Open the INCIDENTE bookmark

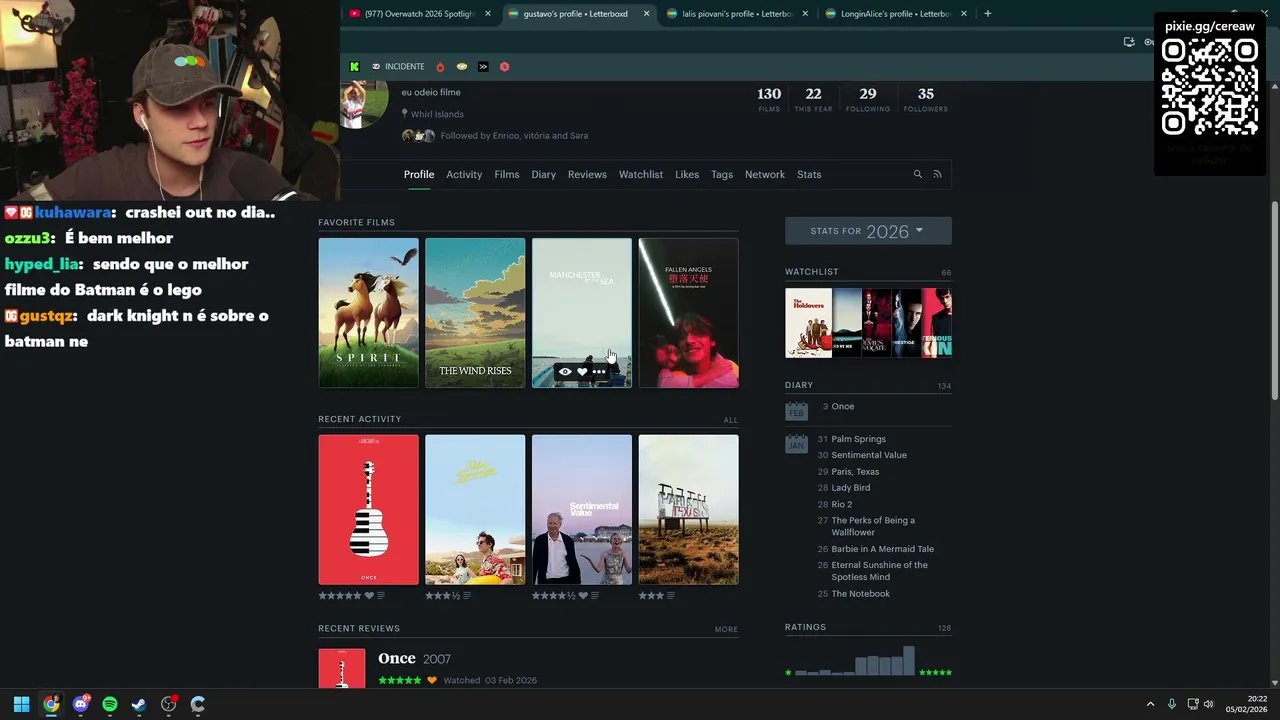click(x=398, y=67)
